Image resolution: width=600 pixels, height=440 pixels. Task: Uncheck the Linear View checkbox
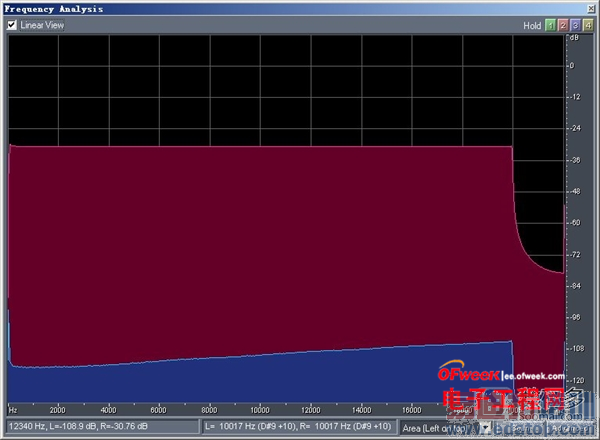[x=12, y=25]
